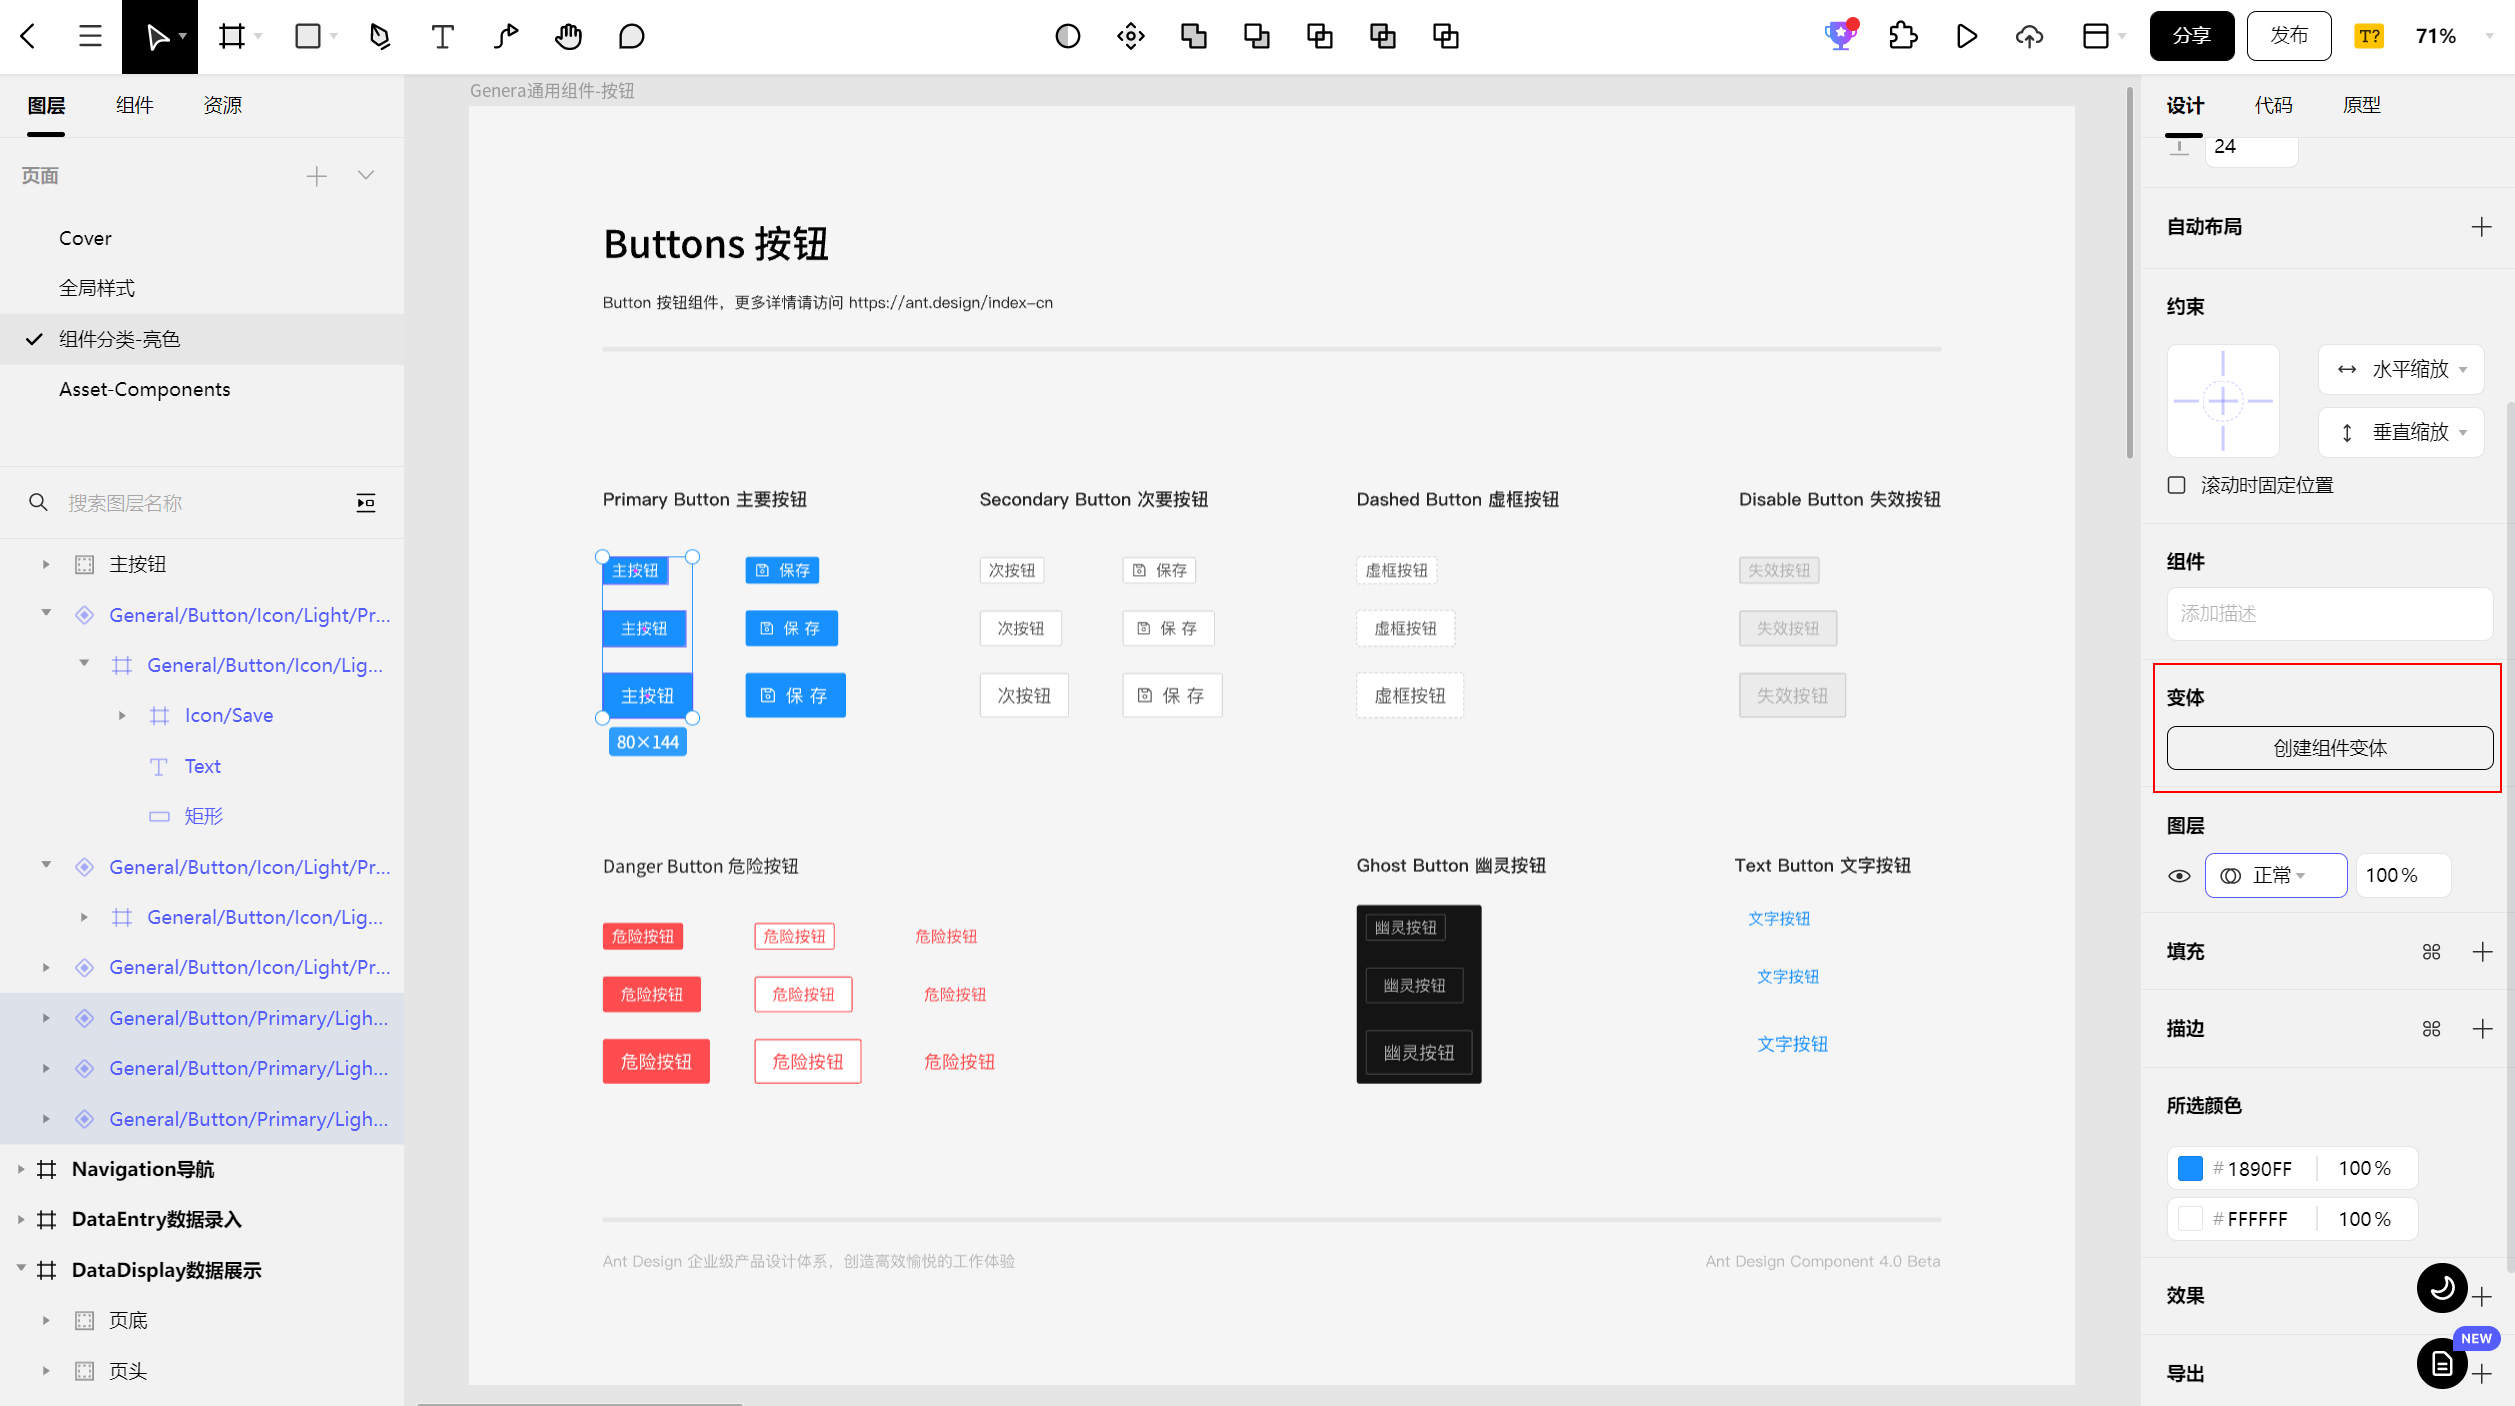Click 创建组件变体 button
The width and height of the screenshot is (2515, 1406).
click(x=2330, y=748)
